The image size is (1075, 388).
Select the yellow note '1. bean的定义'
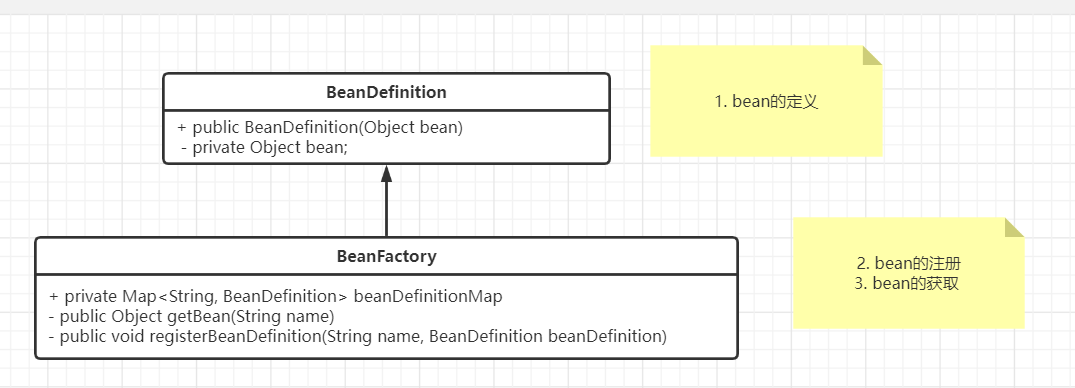click(x=766, y=101)
